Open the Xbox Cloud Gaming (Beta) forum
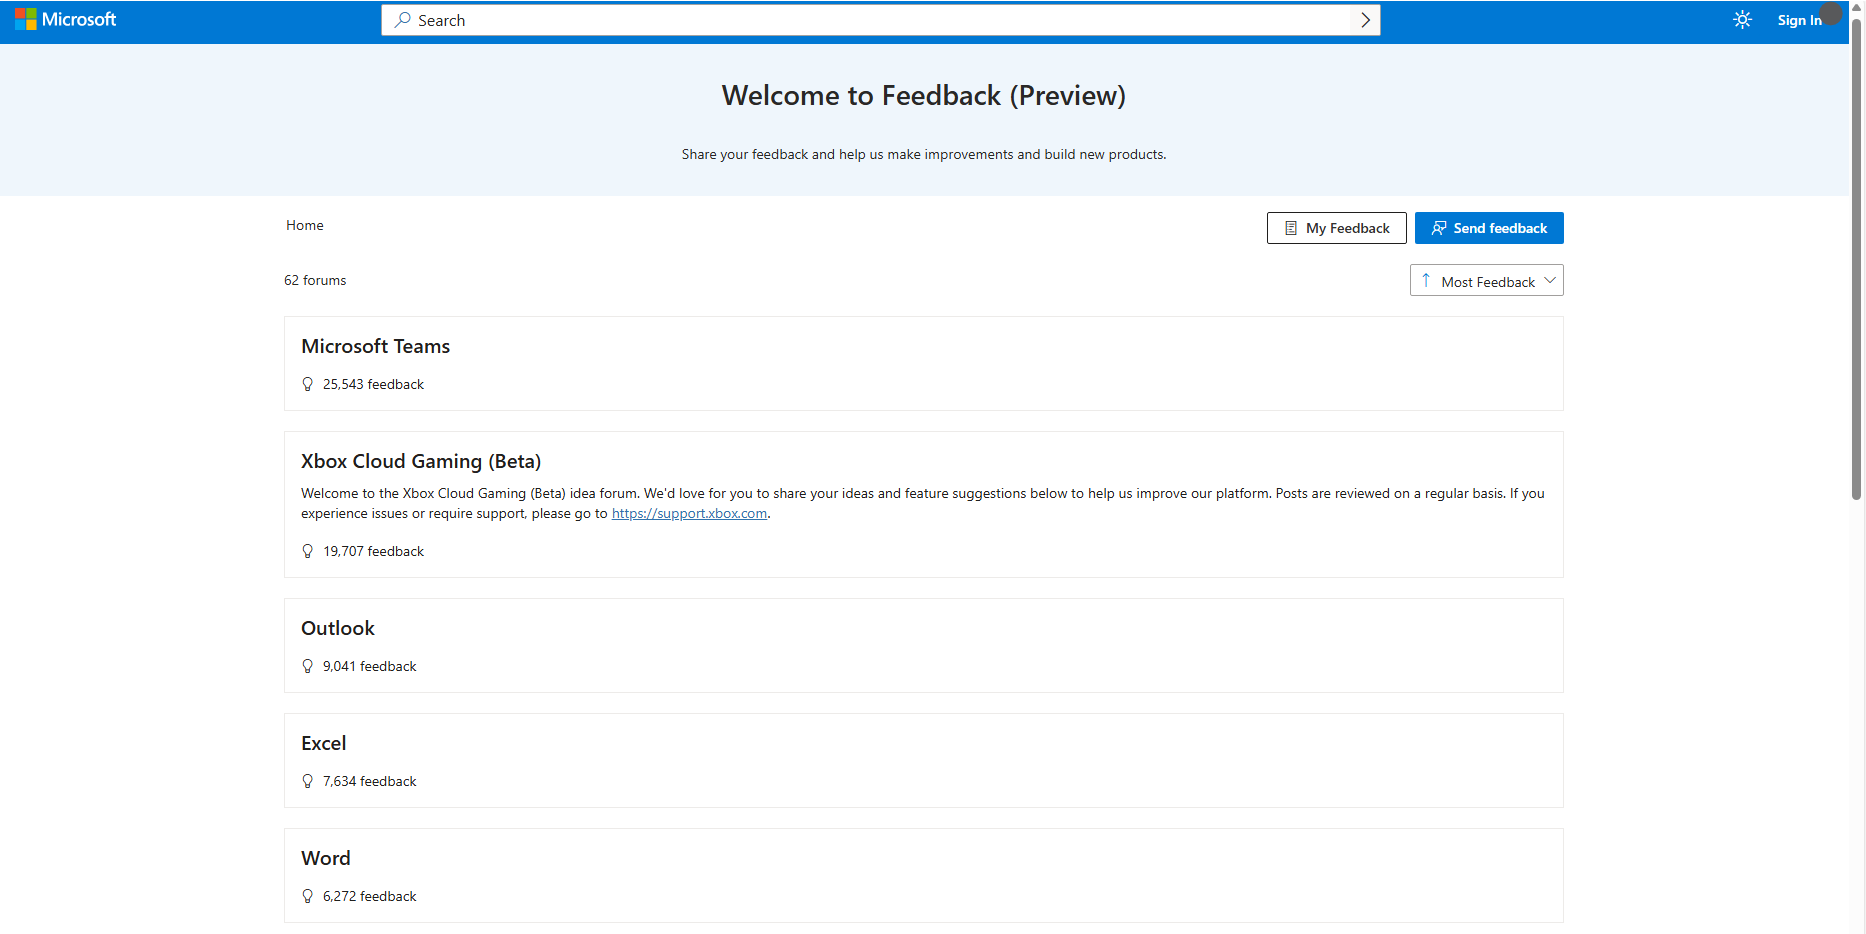The image size is (1866, 934). [x=421, y=461]
